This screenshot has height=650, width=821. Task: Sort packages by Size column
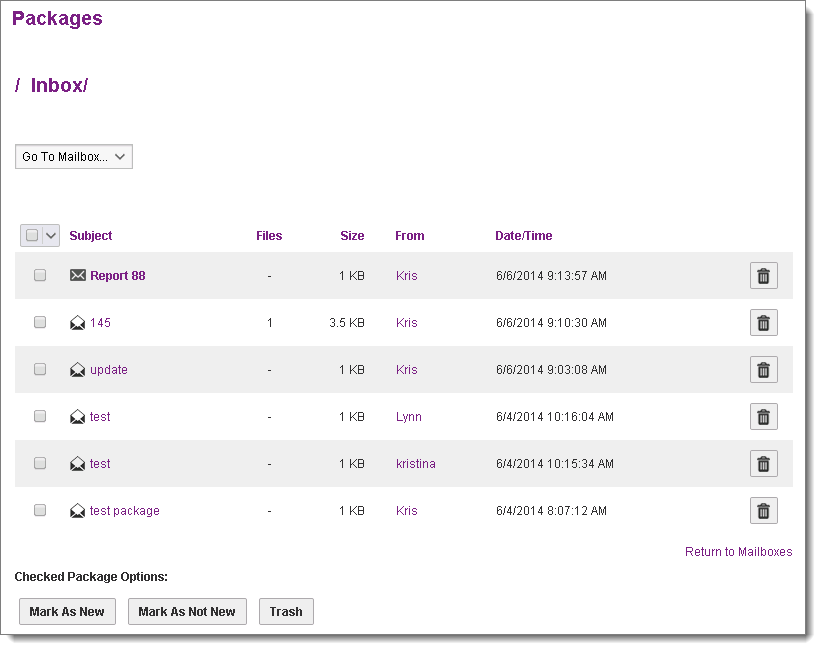pos(352,236)
